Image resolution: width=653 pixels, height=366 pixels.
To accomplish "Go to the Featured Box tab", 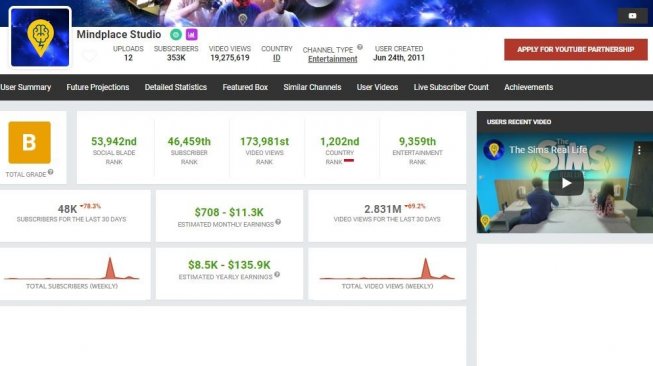I will (245, 87).
